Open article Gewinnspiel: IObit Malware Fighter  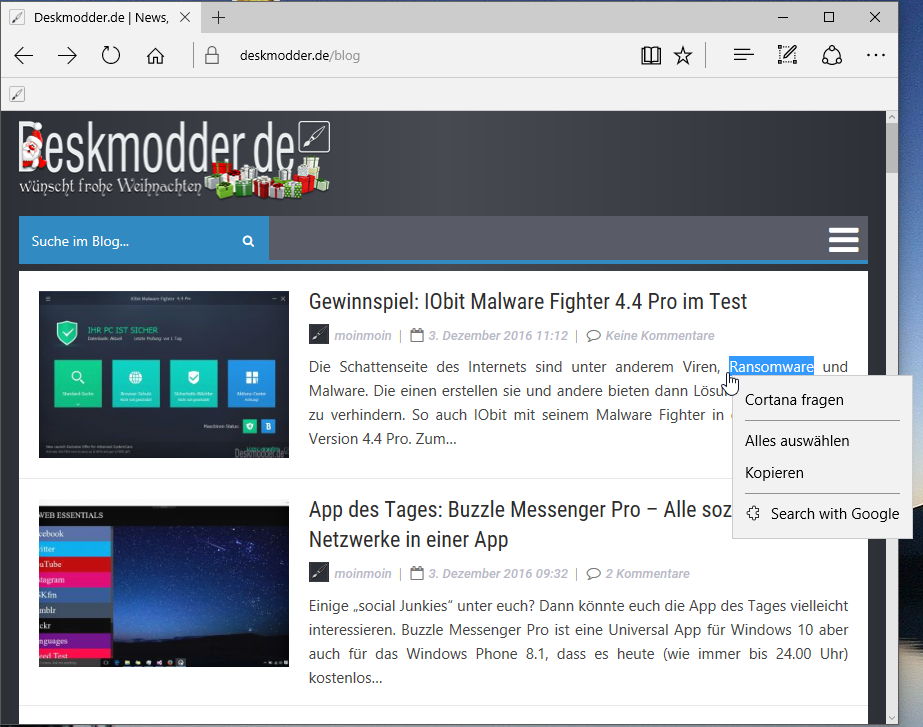[527, 301]
